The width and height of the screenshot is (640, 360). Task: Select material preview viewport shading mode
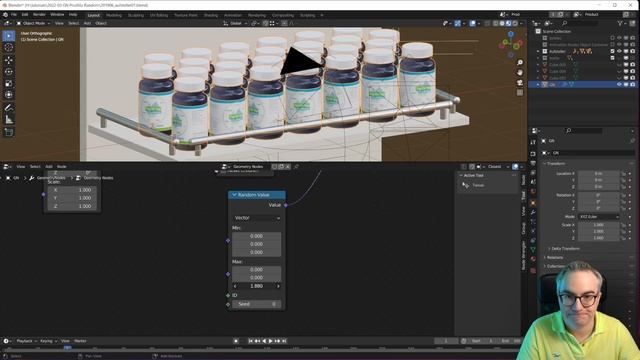(x=509, y=23)
